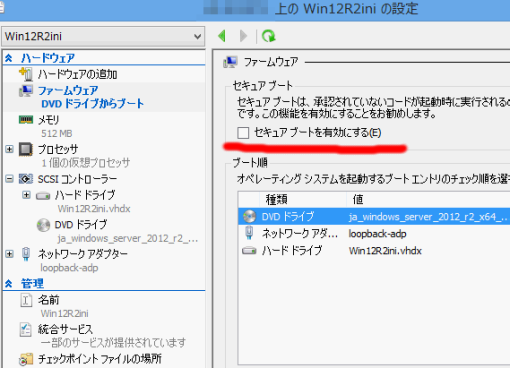This screenshot has height=368, width=510.
Task: Open the Win12R2ini virtual machine dropdown
Action: tap(103, 36)
